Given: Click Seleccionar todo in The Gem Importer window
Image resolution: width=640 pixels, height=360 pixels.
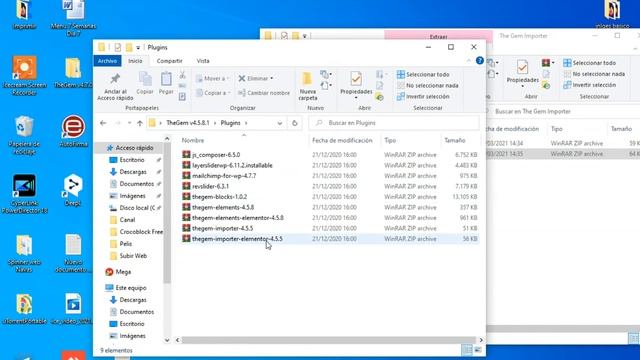Looking at the screenshot, I should tap(589, 63).
